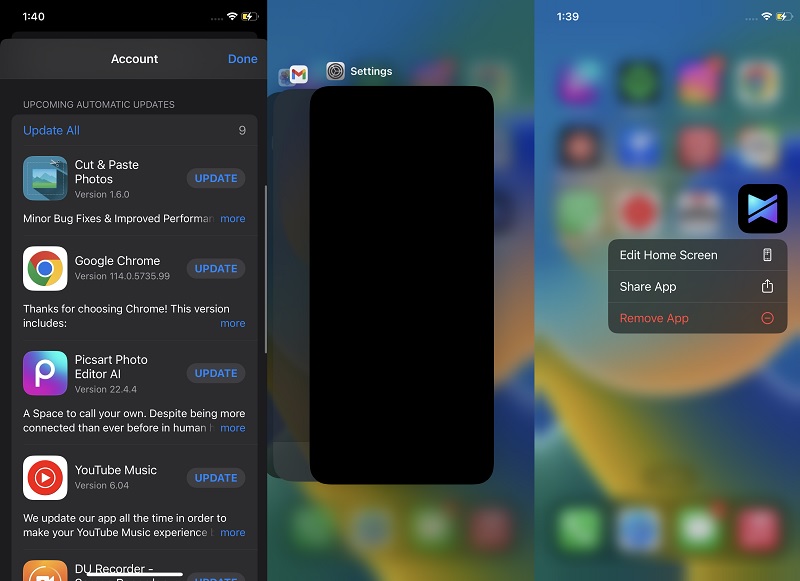Open the black Settings app card
This screenshot has height=581, width=800.
pos(402,285)
